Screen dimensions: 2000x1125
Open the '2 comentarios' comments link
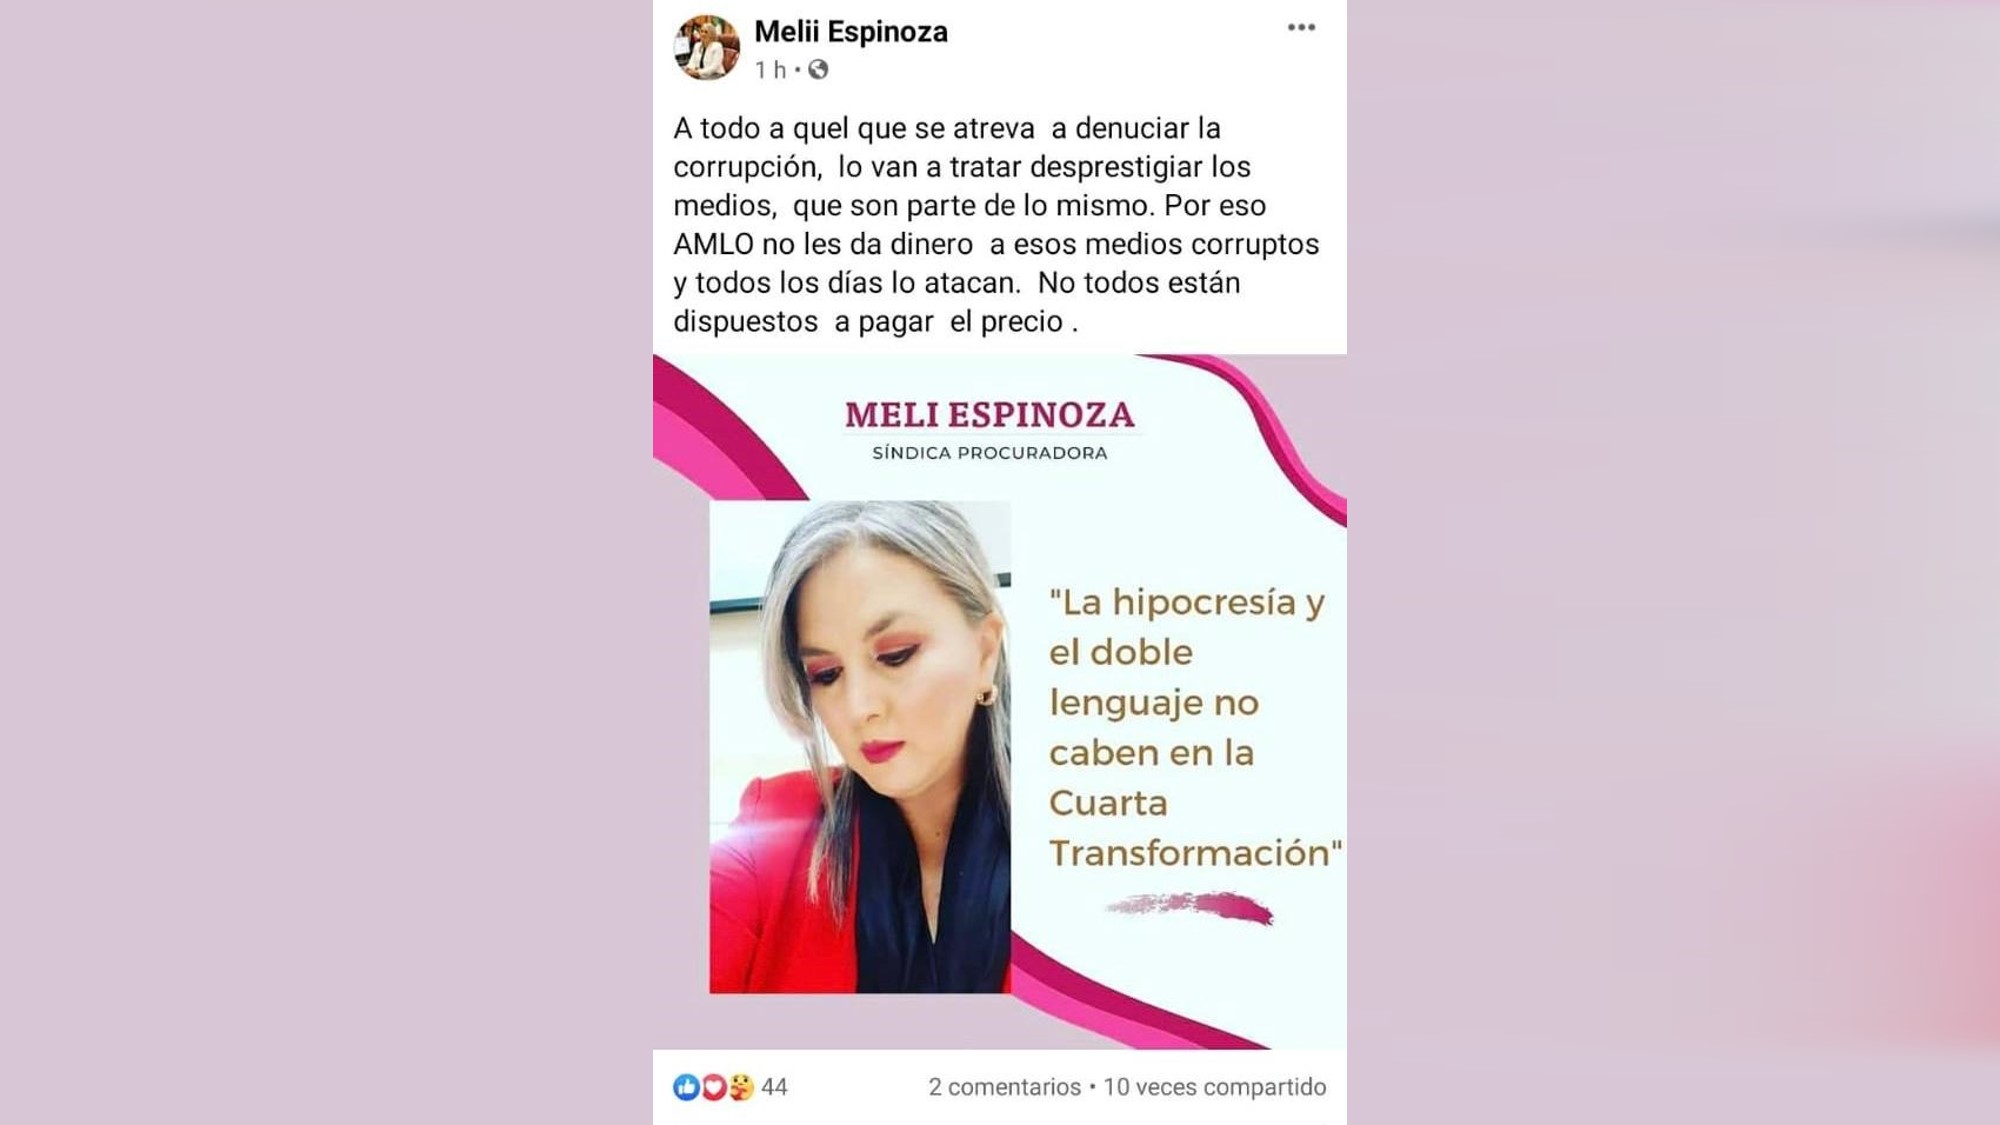coord(1004,1087)
